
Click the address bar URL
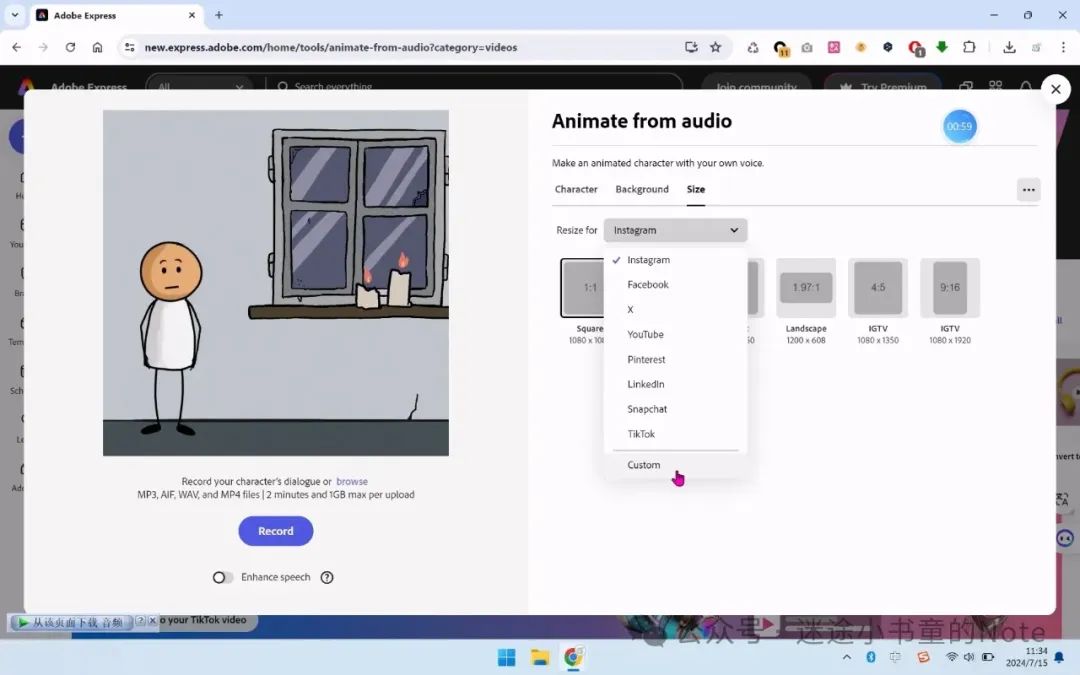331,48
